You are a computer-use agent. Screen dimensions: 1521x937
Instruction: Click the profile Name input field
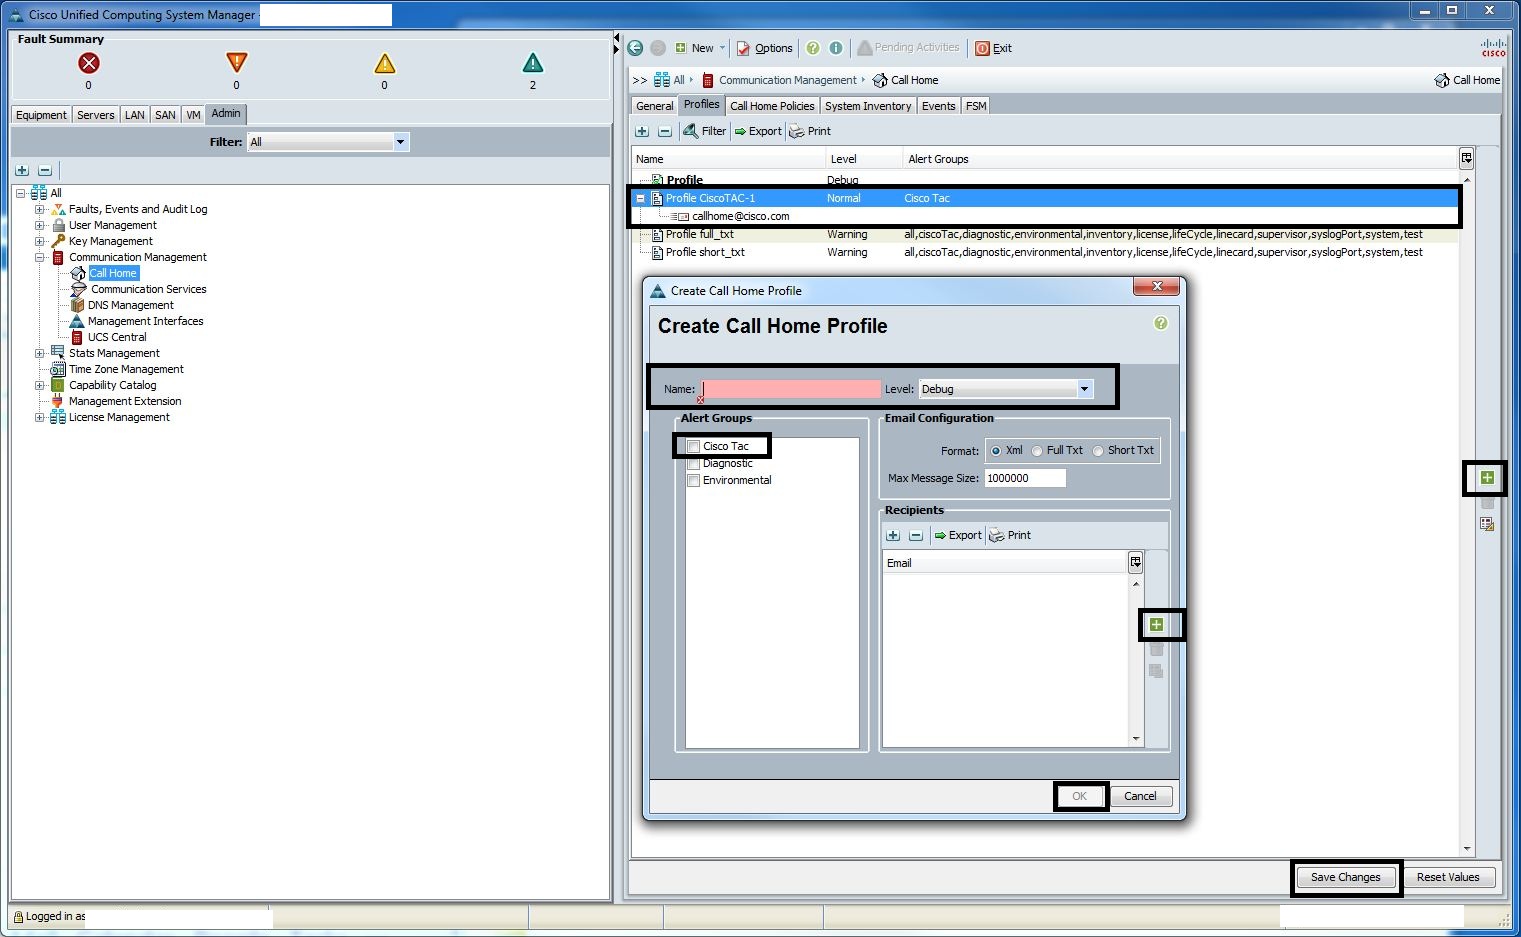[791, 389]
